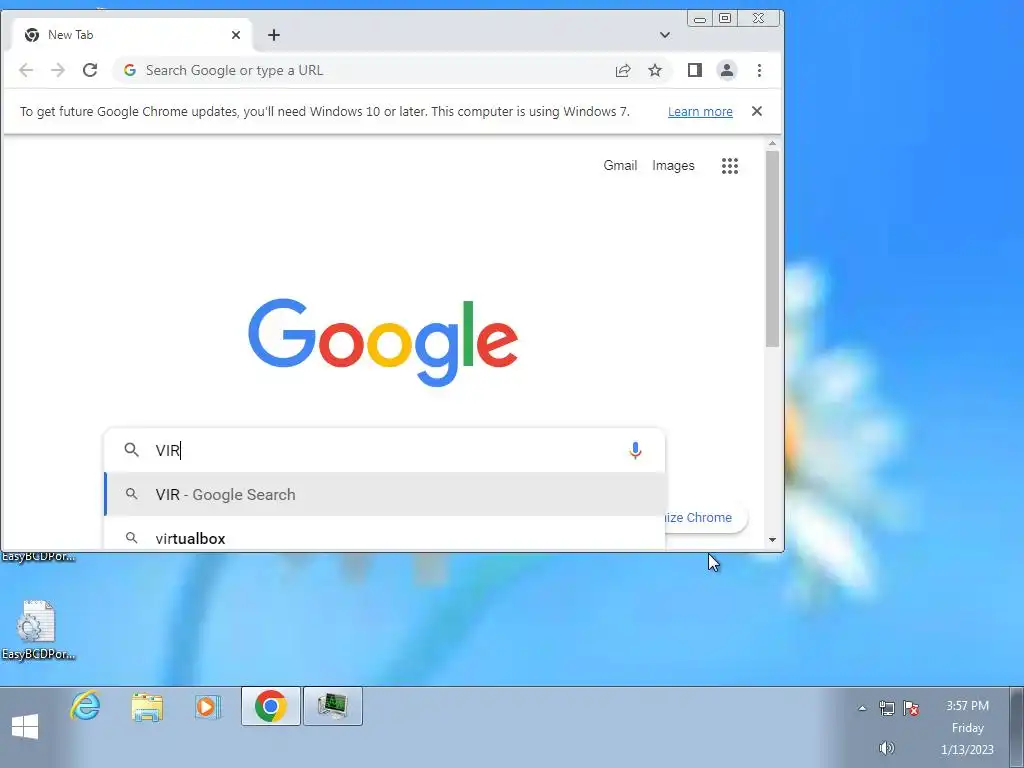Reload the current page

[x=90, y=70]
